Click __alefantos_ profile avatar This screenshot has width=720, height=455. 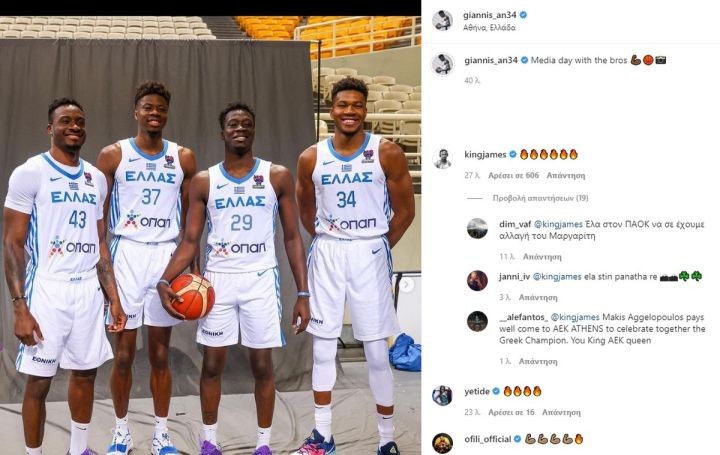477,321
